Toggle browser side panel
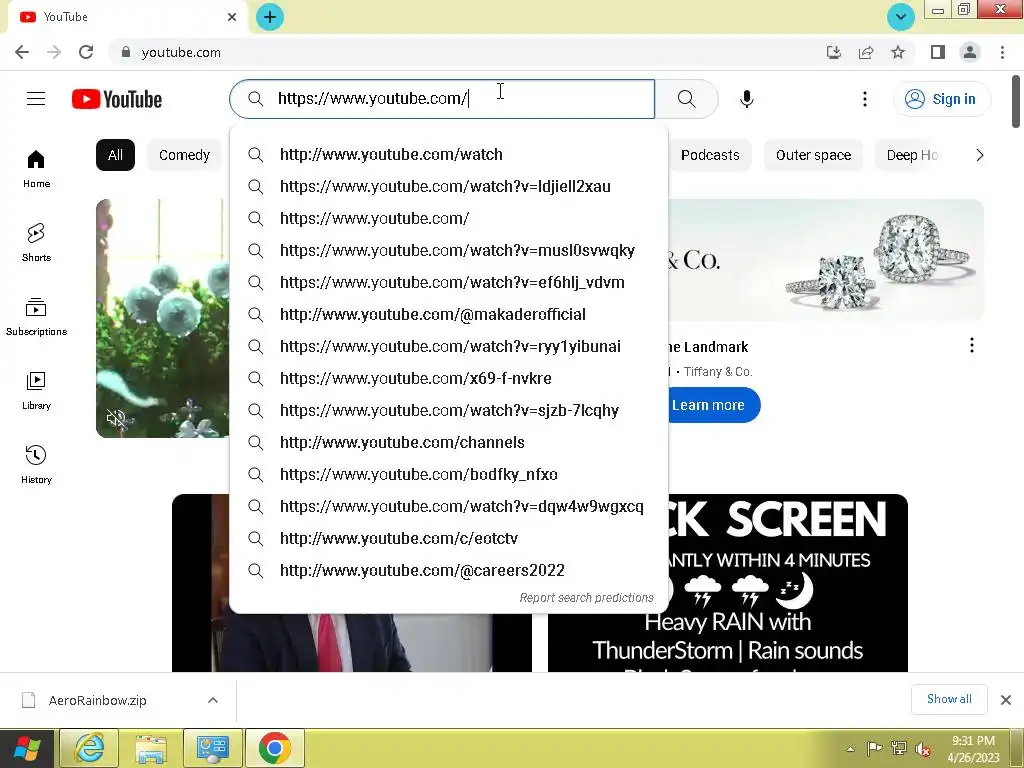The height and width of the screenshot is (768, 1024). pos(938,52)
